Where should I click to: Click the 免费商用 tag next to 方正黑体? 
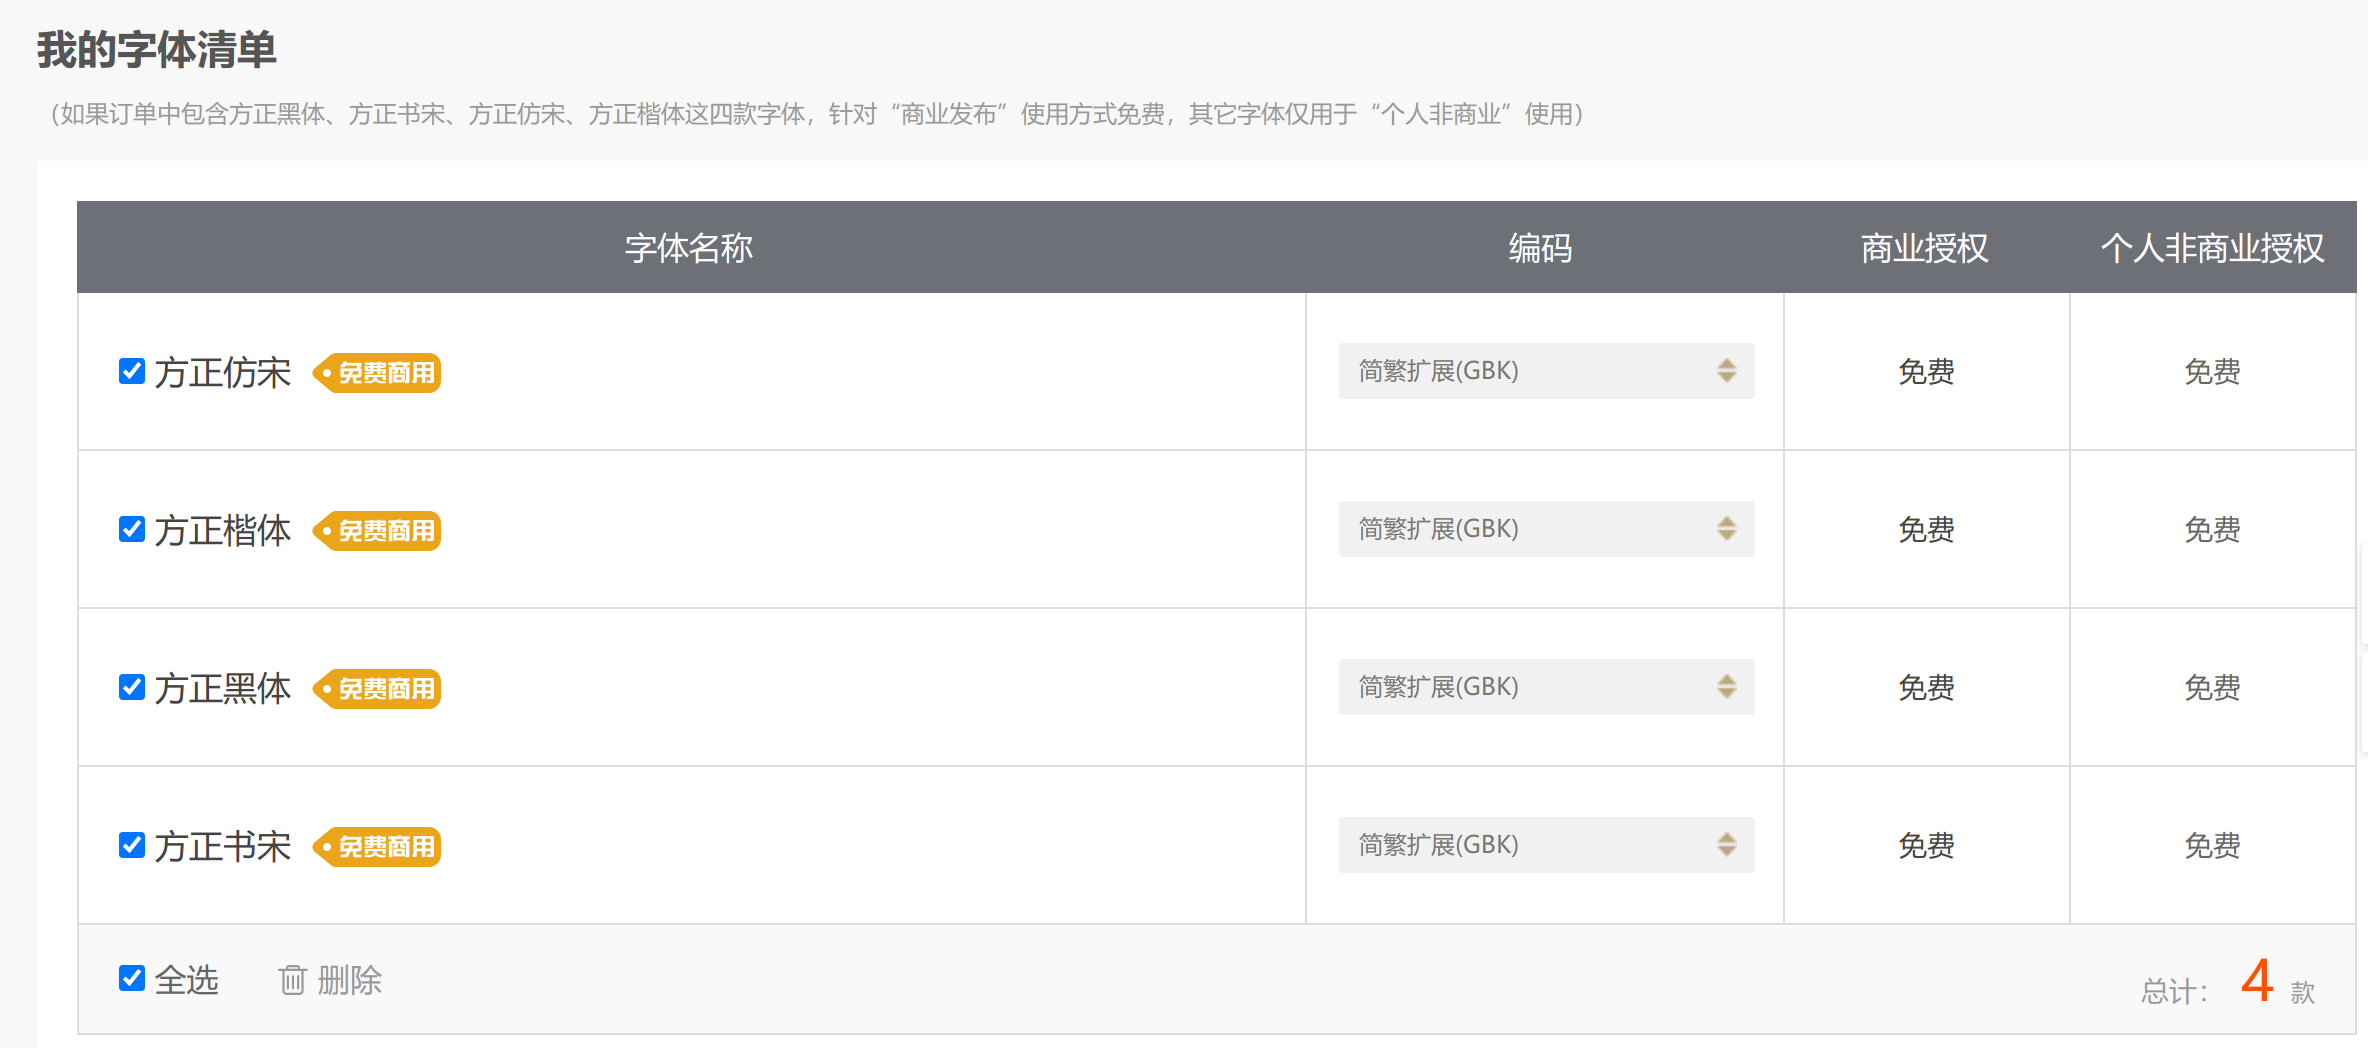(377, 689)
